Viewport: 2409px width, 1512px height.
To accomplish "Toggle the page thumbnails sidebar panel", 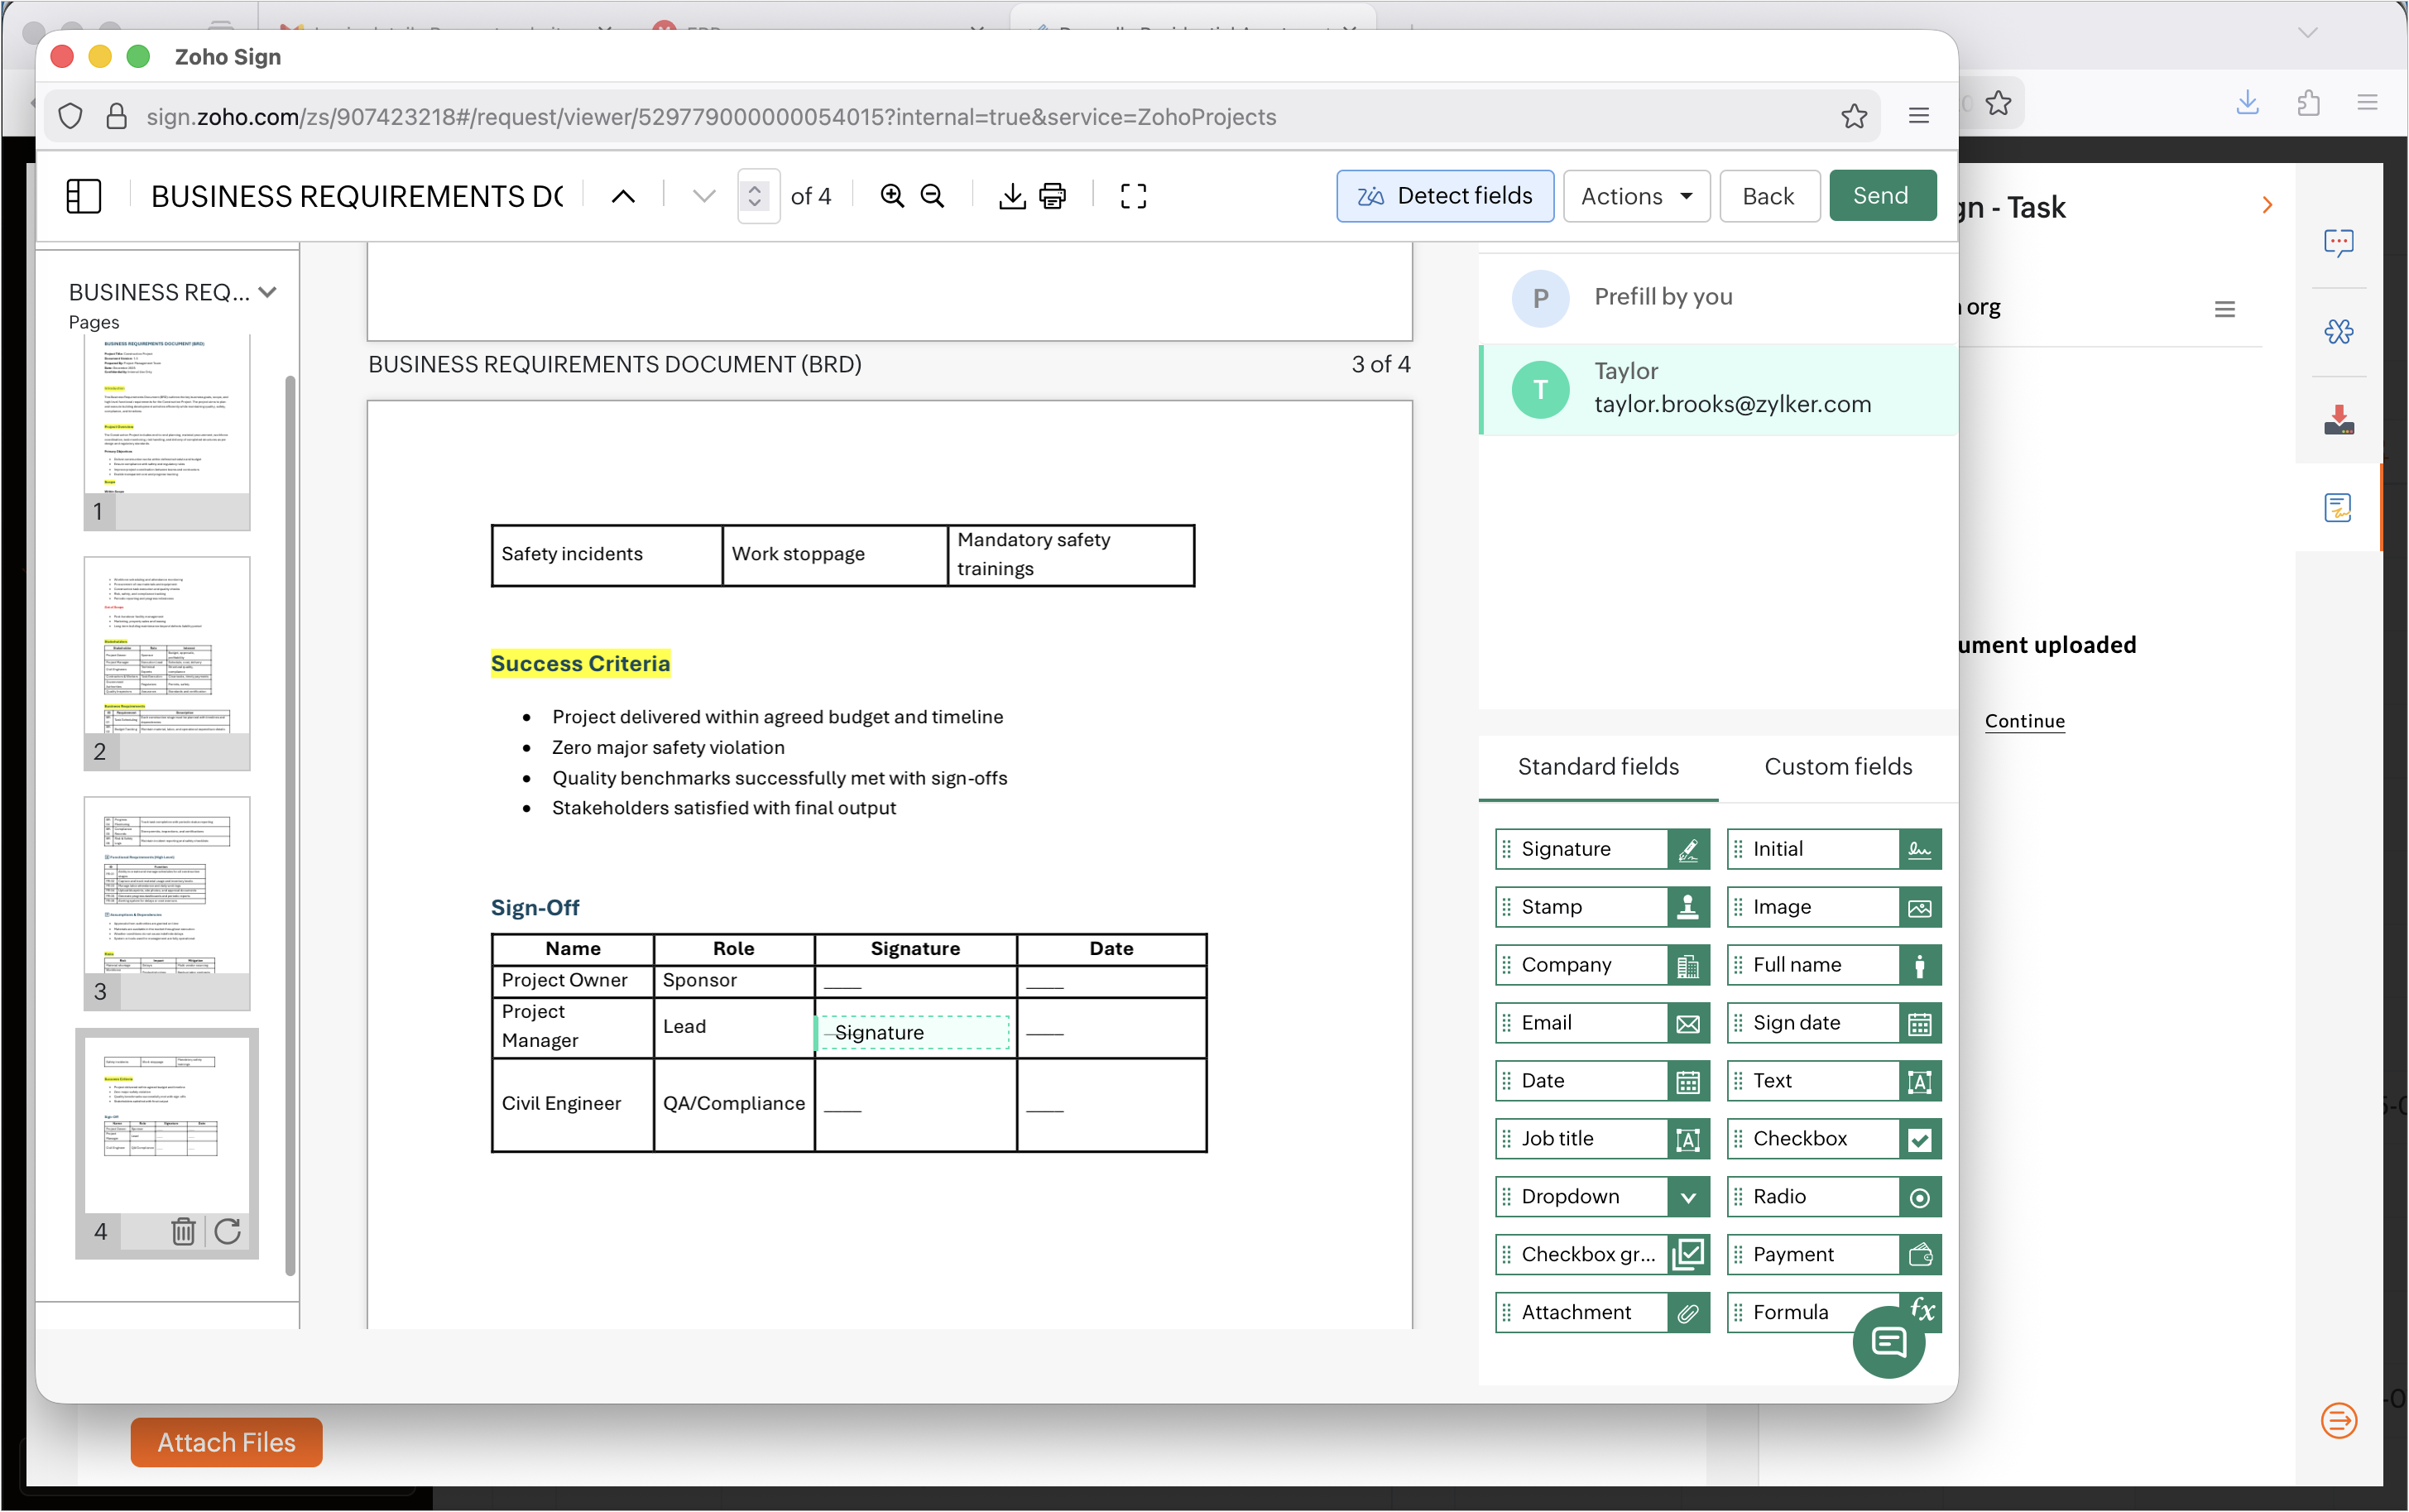I will (83, 196).
